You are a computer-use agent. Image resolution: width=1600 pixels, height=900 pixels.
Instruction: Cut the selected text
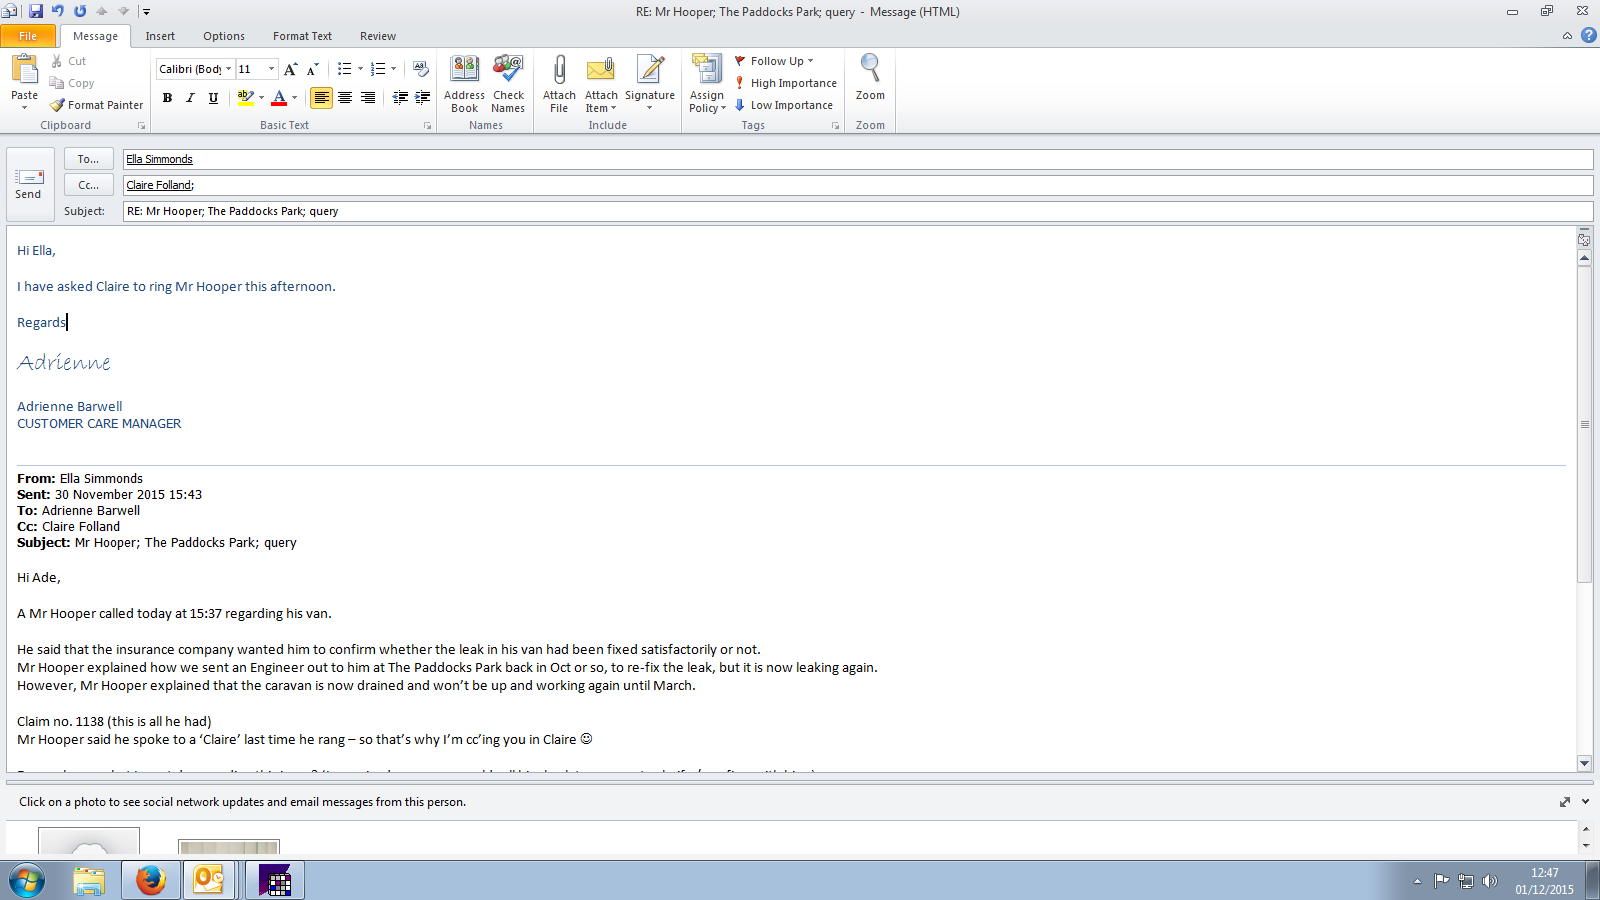point(68,61)
